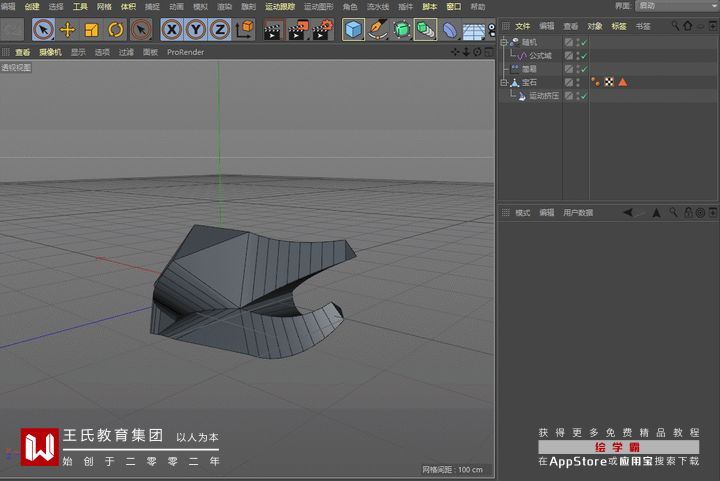Collapse the 宝石 object tree node
This screenshot has height=481, width=720.
coord(504,83)
